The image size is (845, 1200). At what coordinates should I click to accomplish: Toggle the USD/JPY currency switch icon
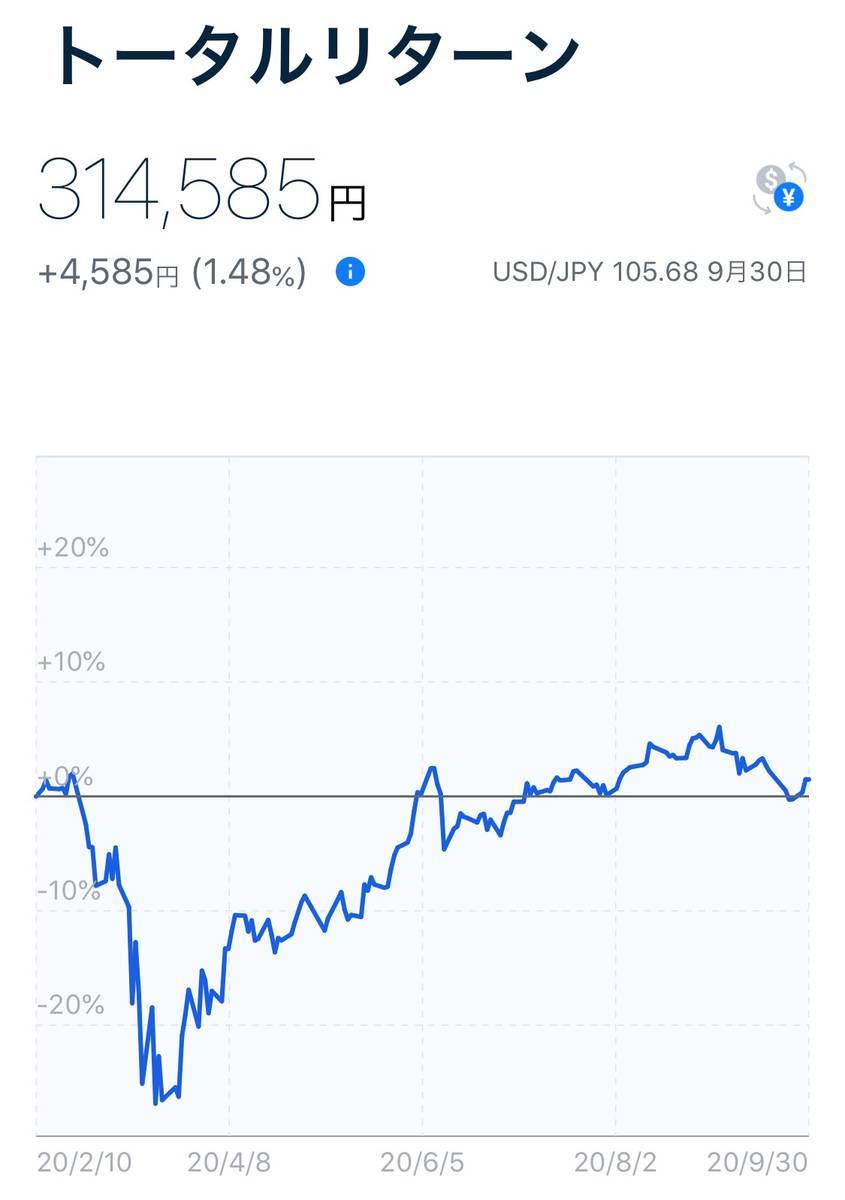click(780, 189)
